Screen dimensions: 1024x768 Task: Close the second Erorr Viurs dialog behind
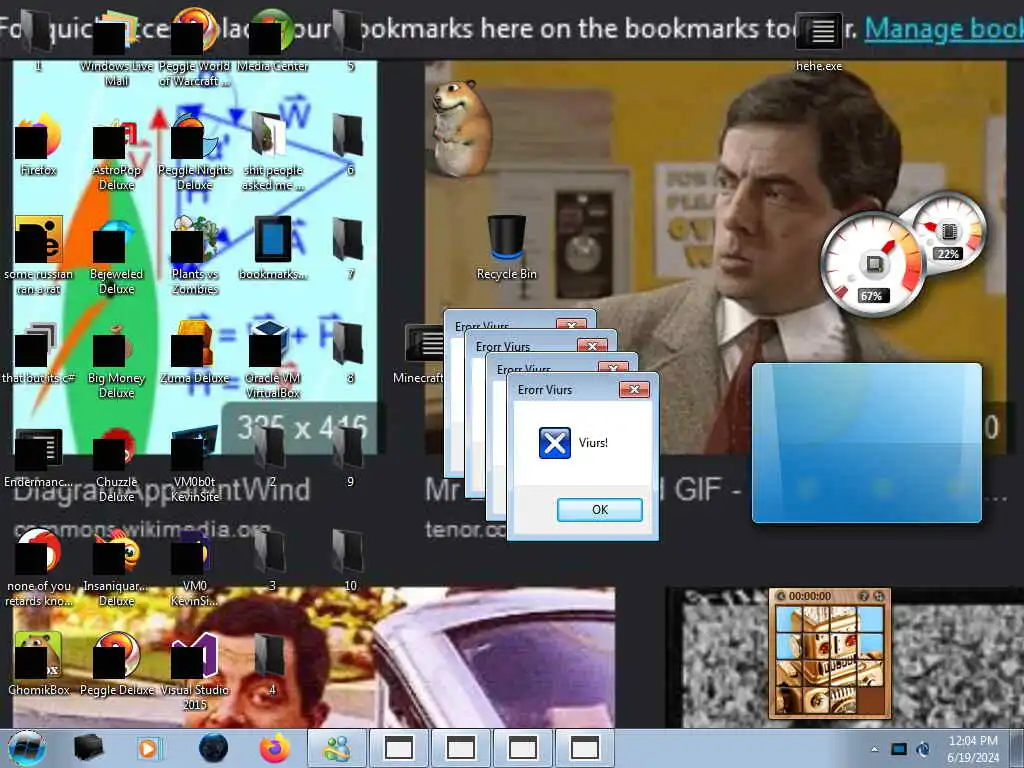coord(613,368)
